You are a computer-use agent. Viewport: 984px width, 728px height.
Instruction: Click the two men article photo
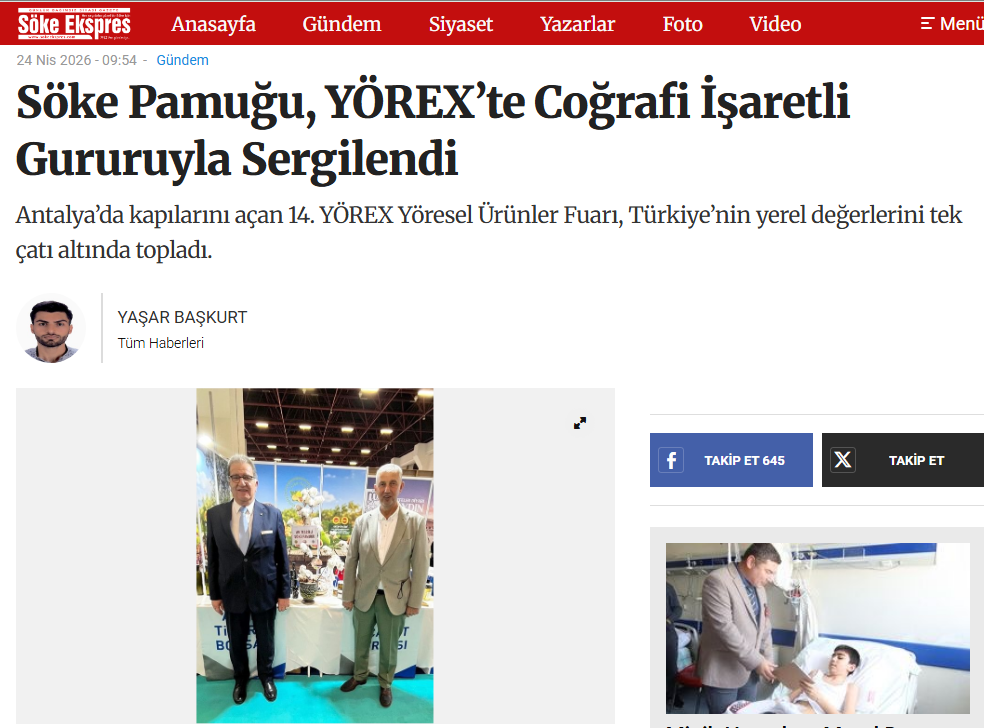314,555
